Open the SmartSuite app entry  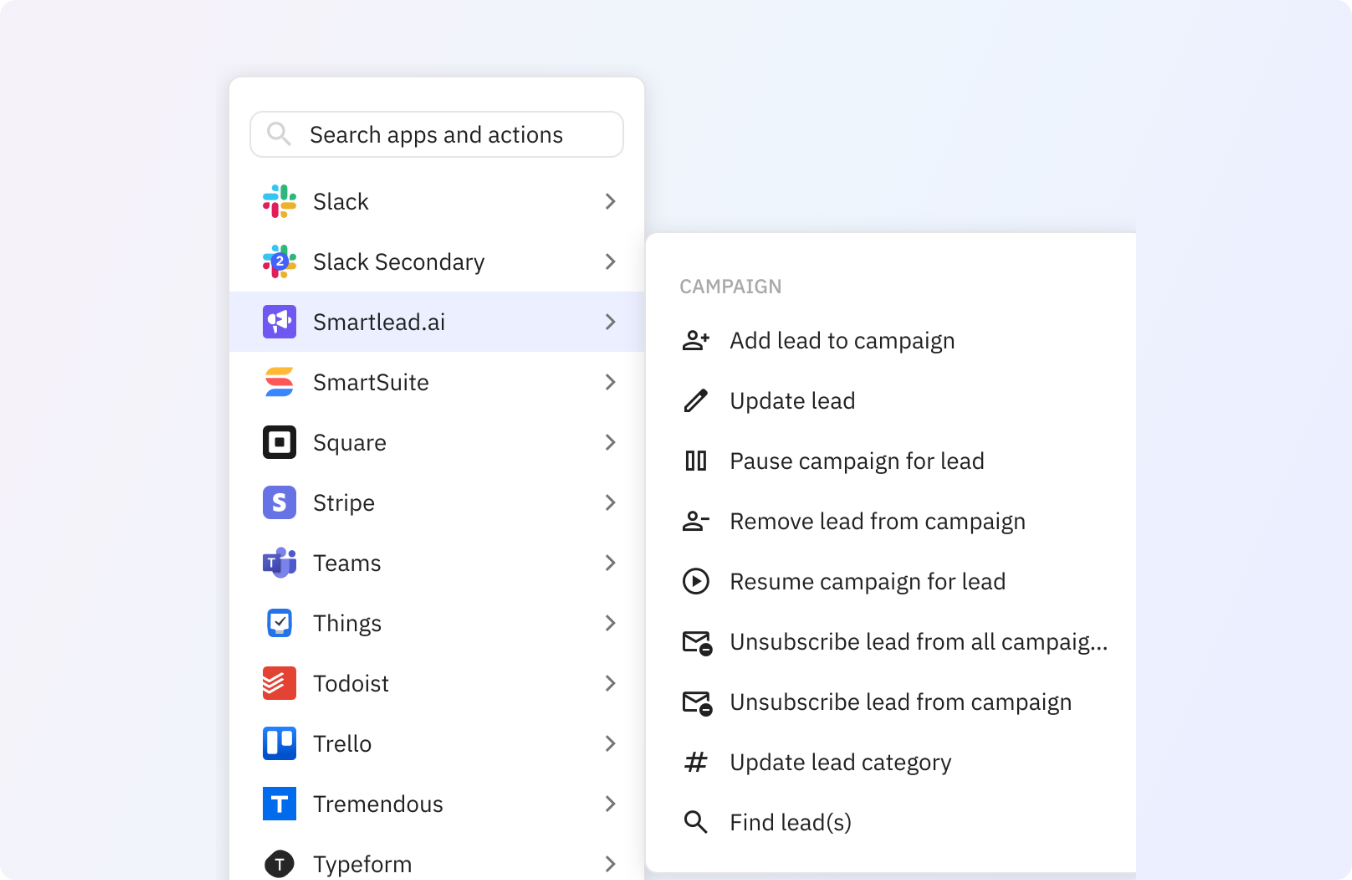tap(436, 382)
